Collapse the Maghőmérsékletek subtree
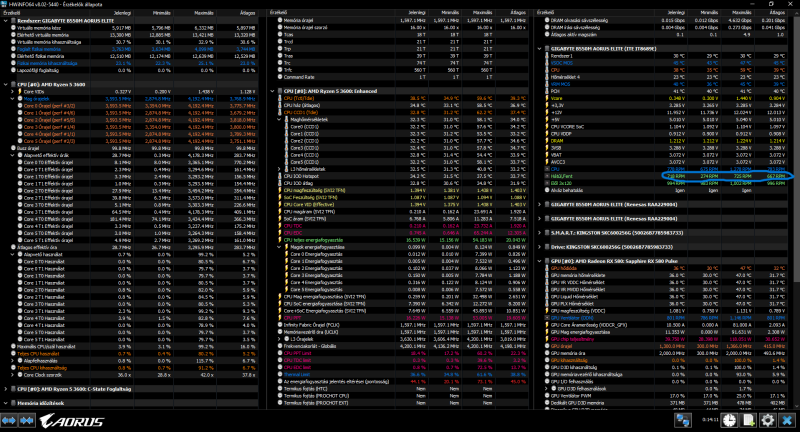This screenshot has height=432, width=800. (279, 120)
